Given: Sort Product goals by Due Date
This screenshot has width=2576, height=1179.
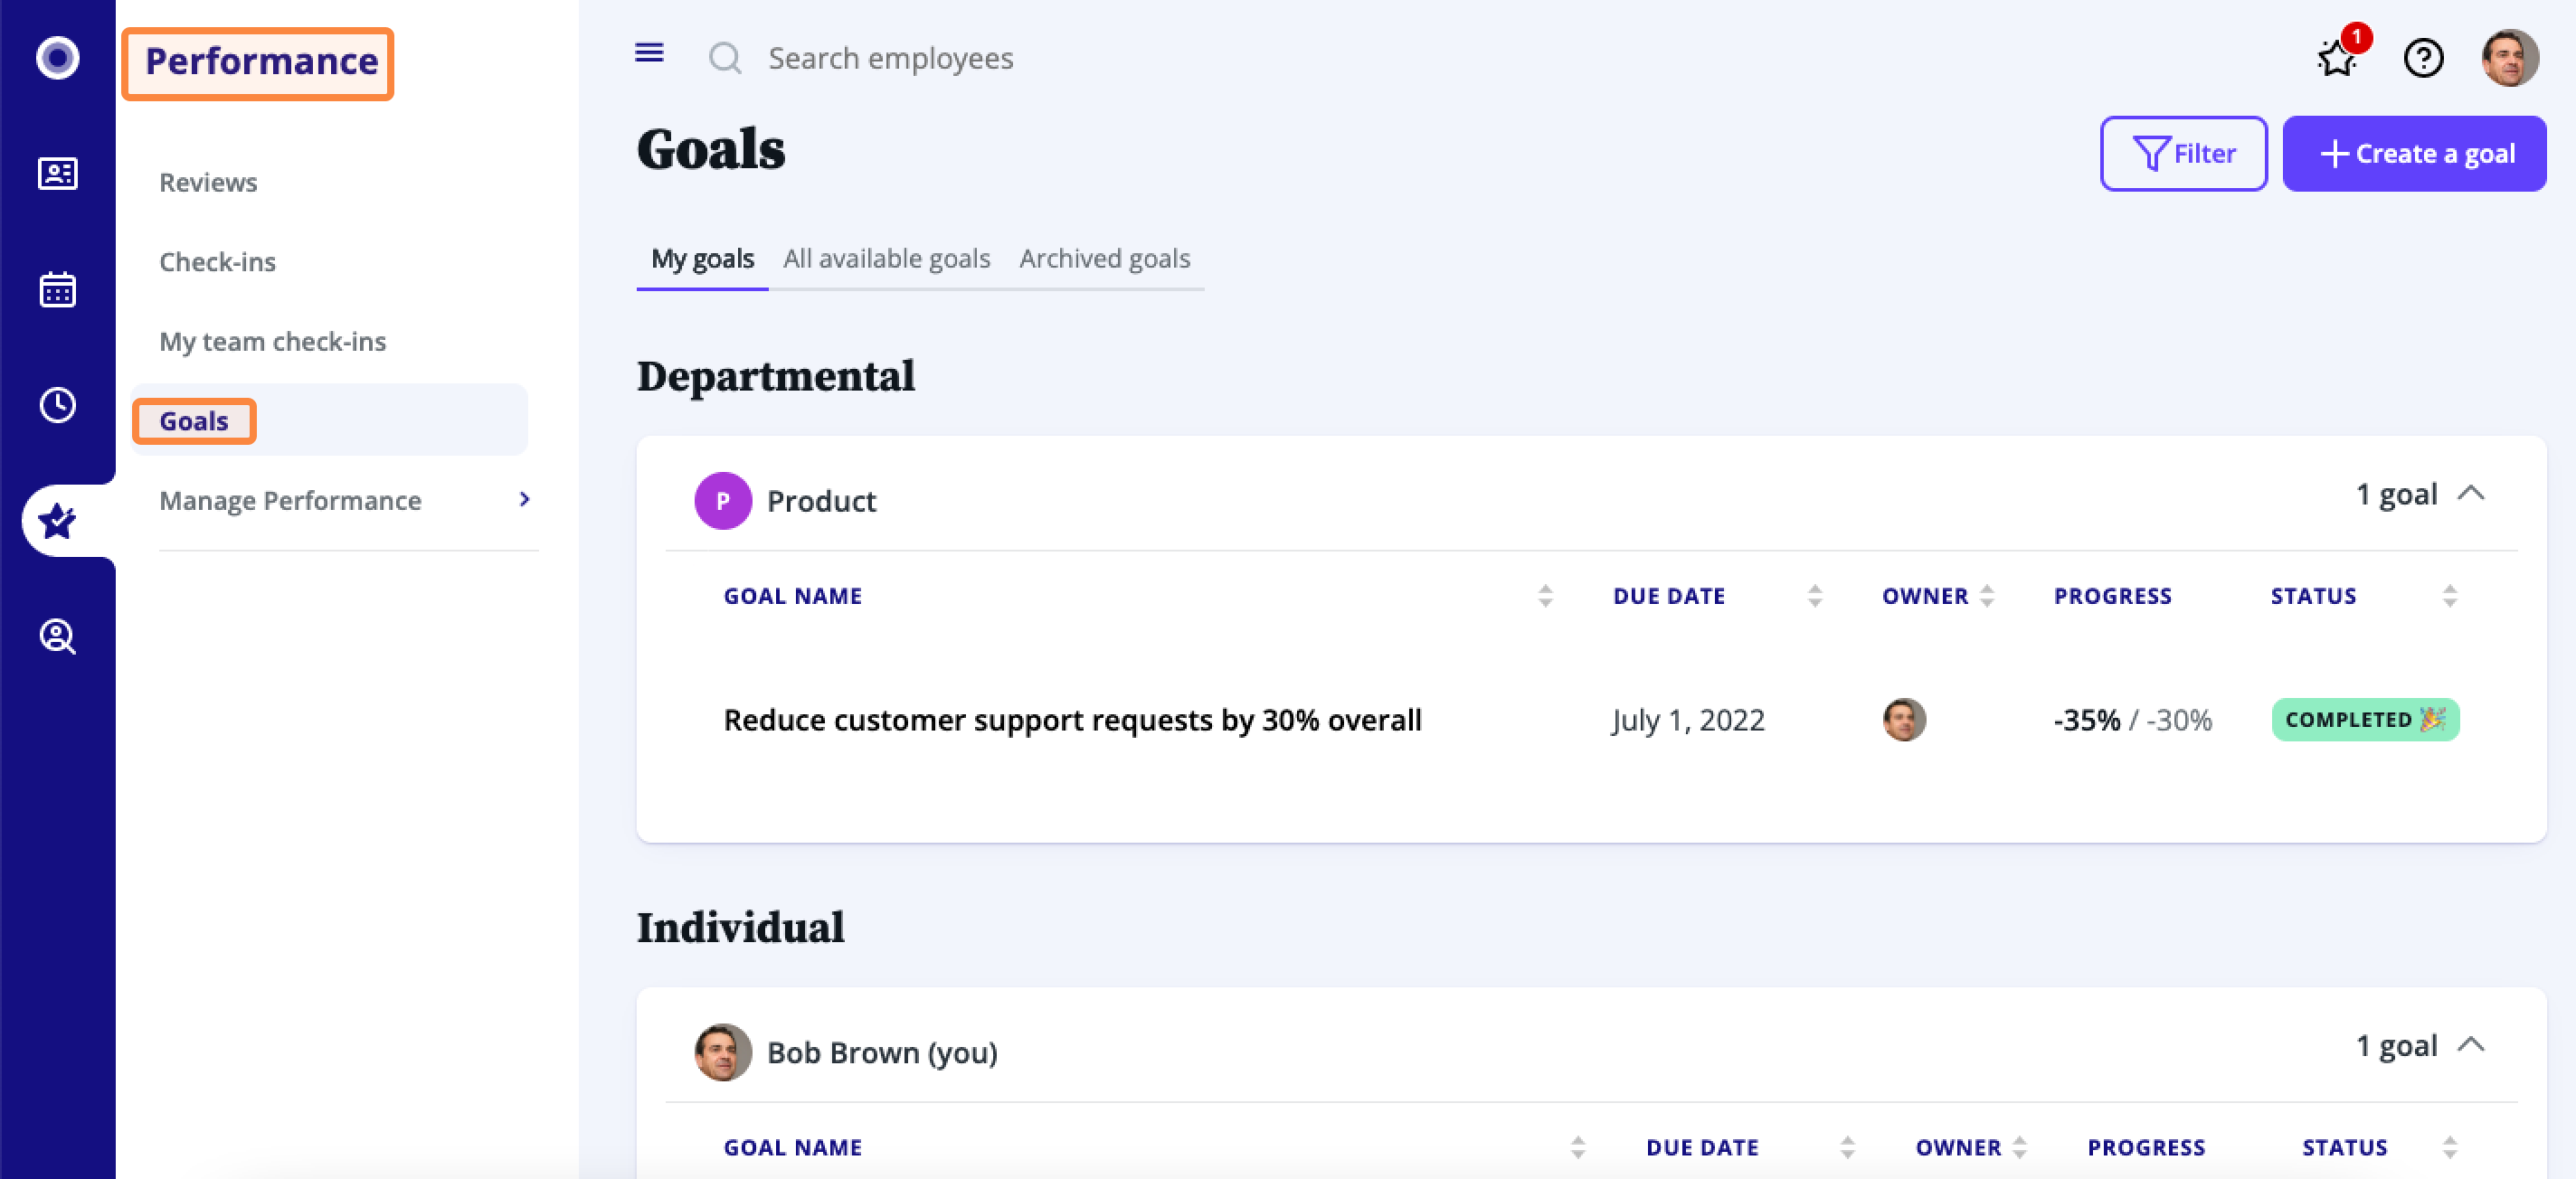Looking at the screenshot, I should (x=1814, y=596).
